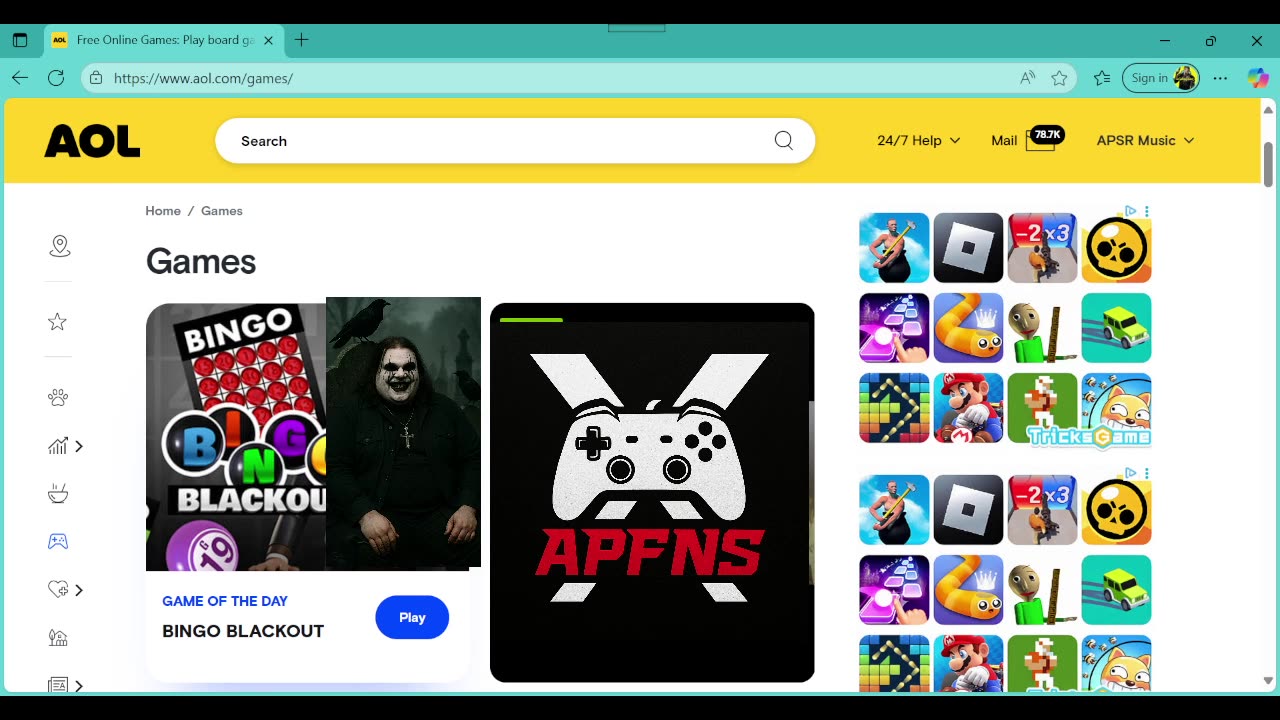Open the Brawl Stars skull tile in first ad
The height and width of the screenshot is (720, 1280).
click(x=1116, y=248)
